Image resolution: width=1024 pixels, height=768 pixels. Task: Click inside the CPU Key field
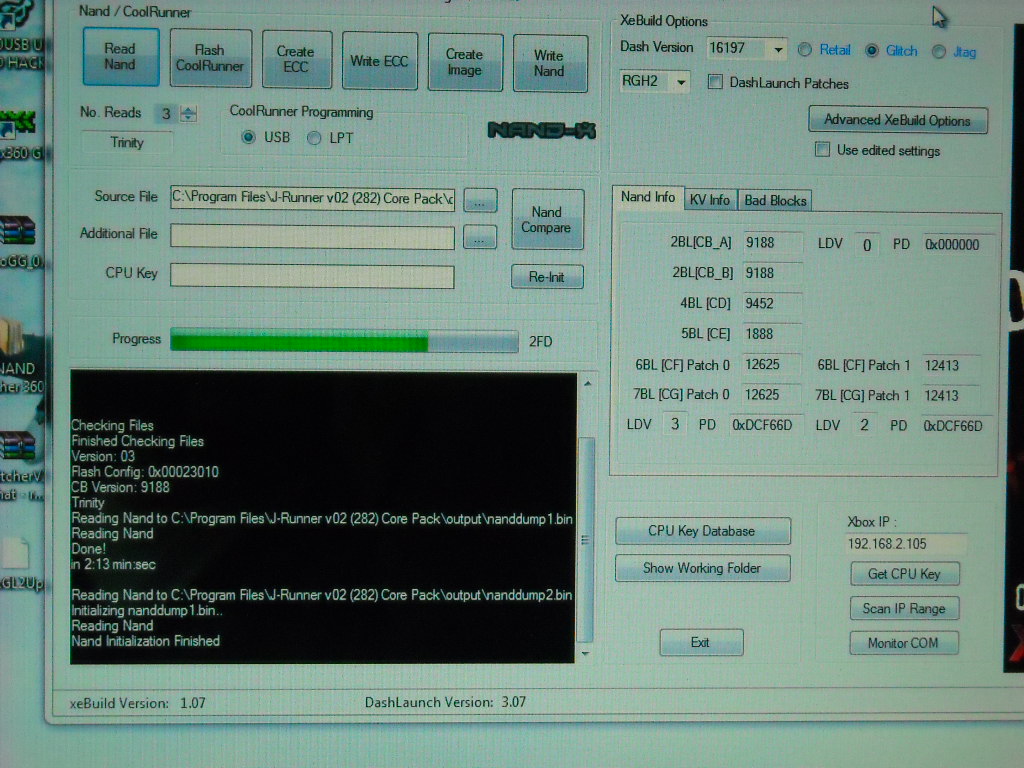(x=312, y=276)
